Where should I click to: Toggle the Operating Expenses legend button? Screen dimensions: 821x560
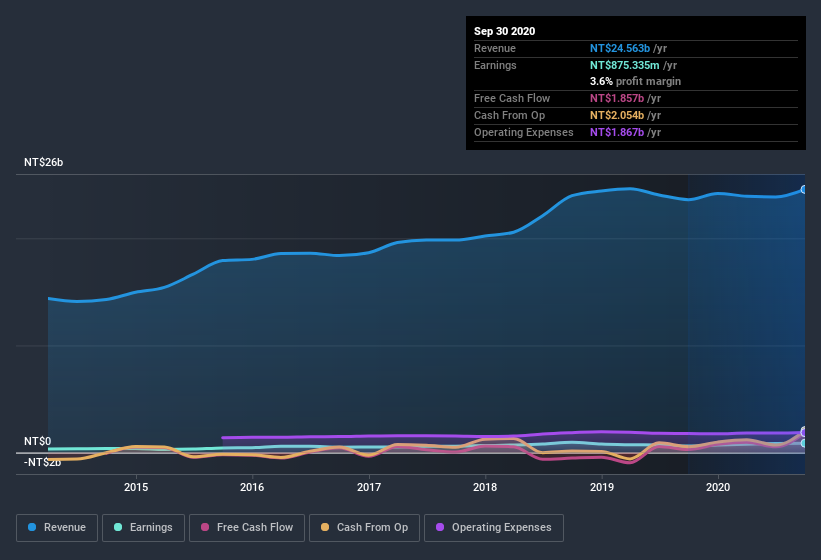pos(494,528)
